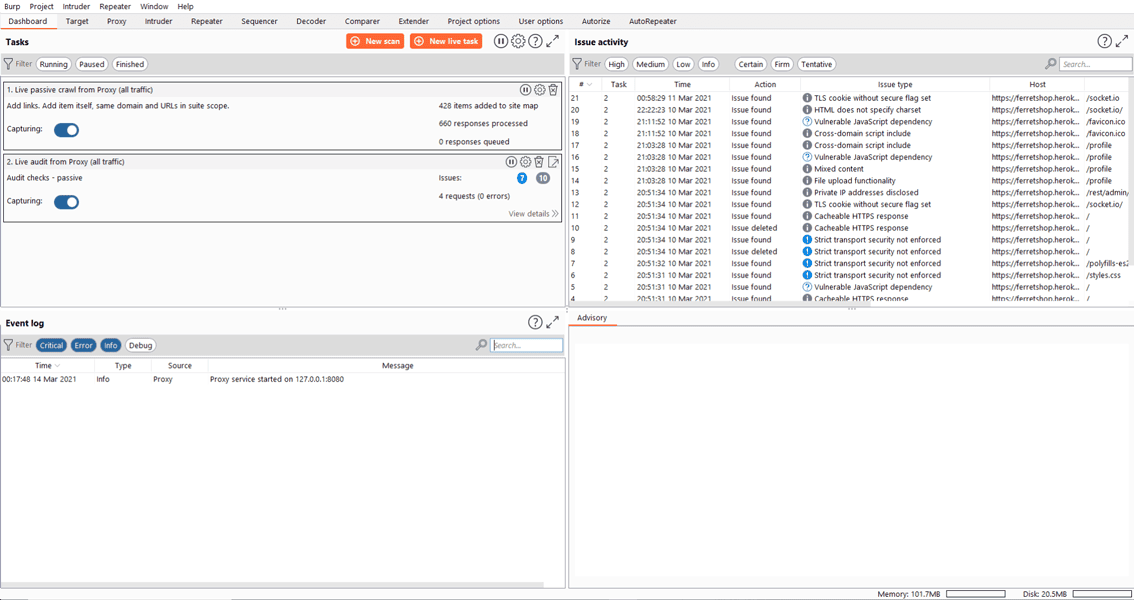Open settings for Live passive crawl task
This screenshot has width=1134, height=600.
[x=540, y=90]
